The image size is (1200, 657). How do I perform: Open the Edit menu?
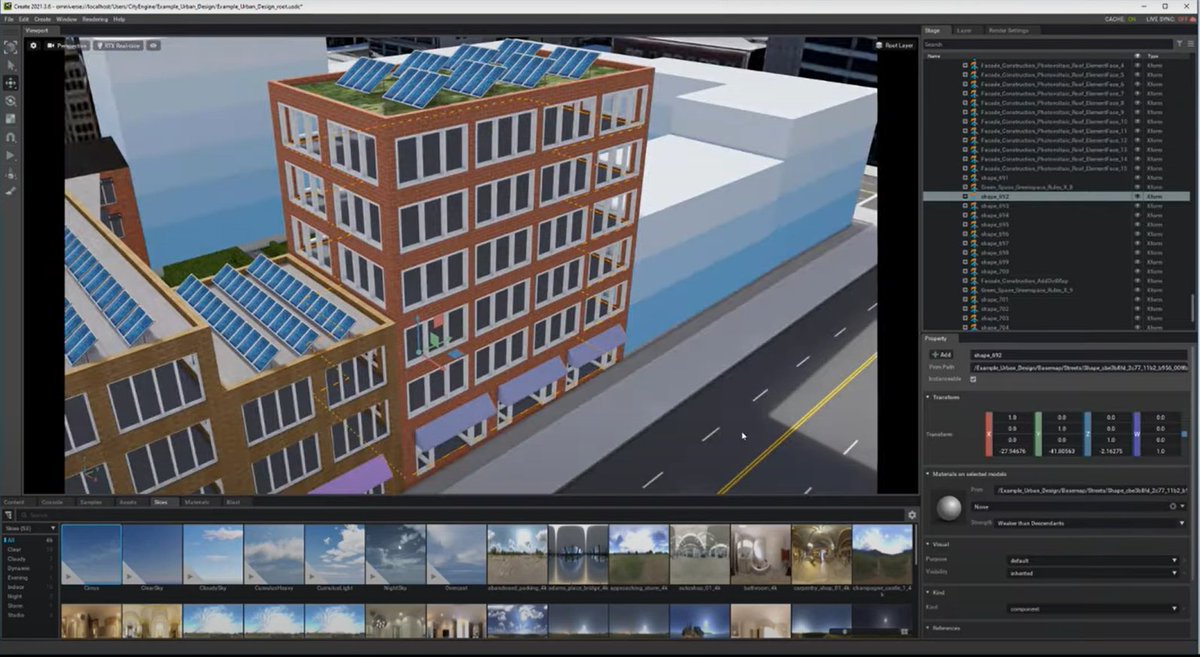point(24,19)
